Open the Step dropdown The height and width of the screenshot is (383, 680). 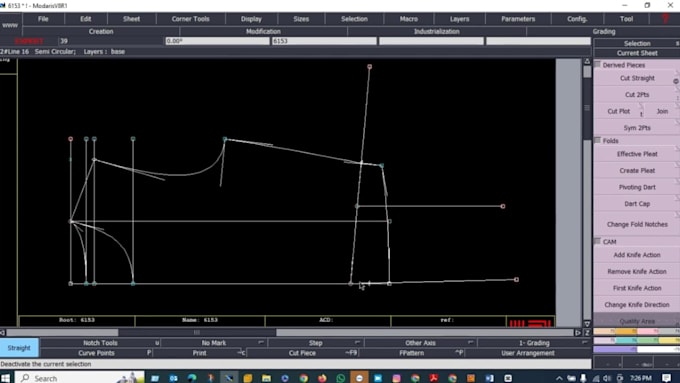315,343
